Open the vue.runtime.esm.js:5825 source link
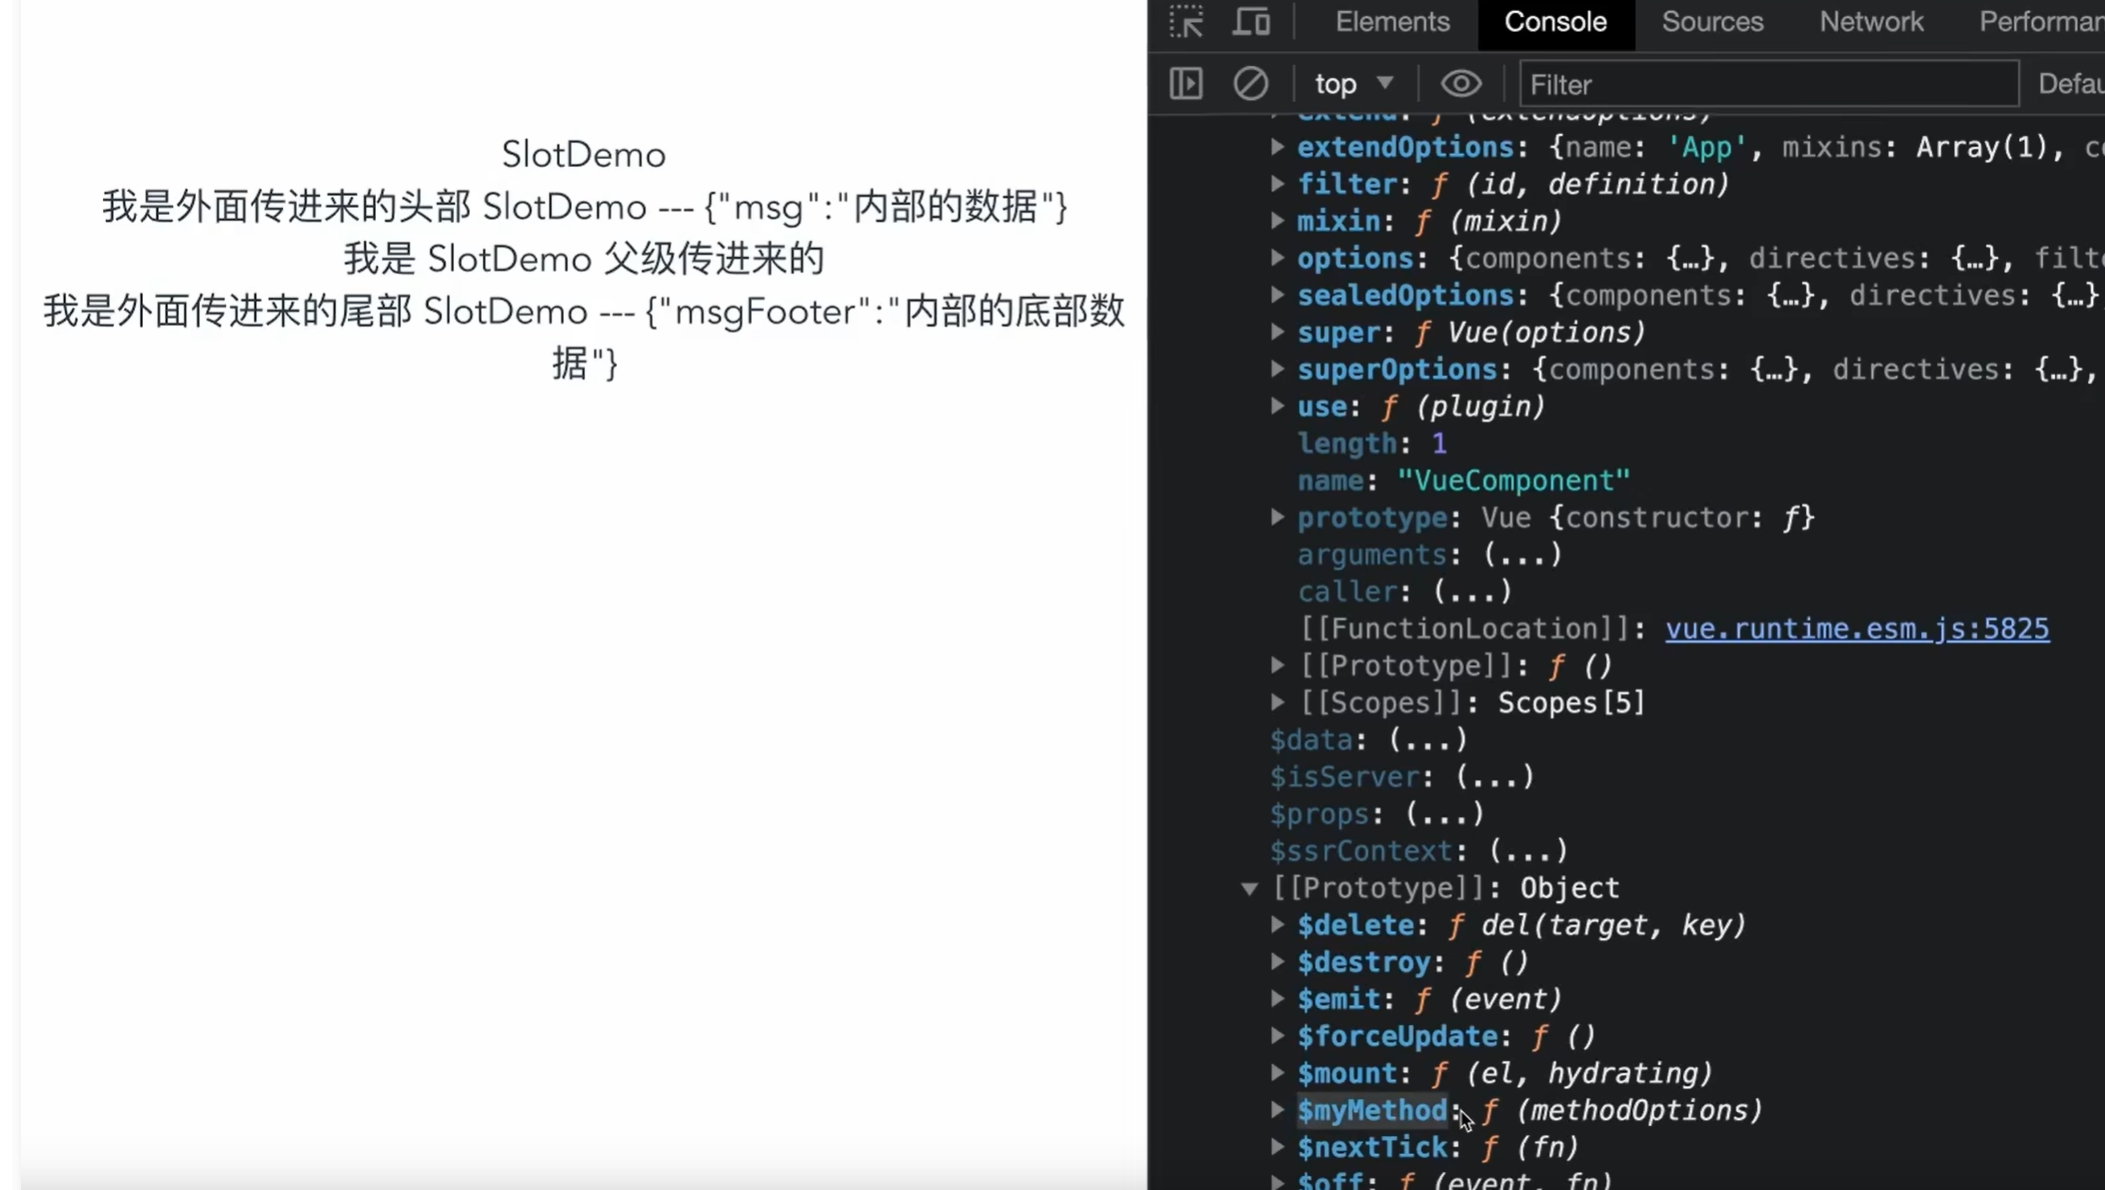Screen dimensions: 2105x1190 (1856, 629)
